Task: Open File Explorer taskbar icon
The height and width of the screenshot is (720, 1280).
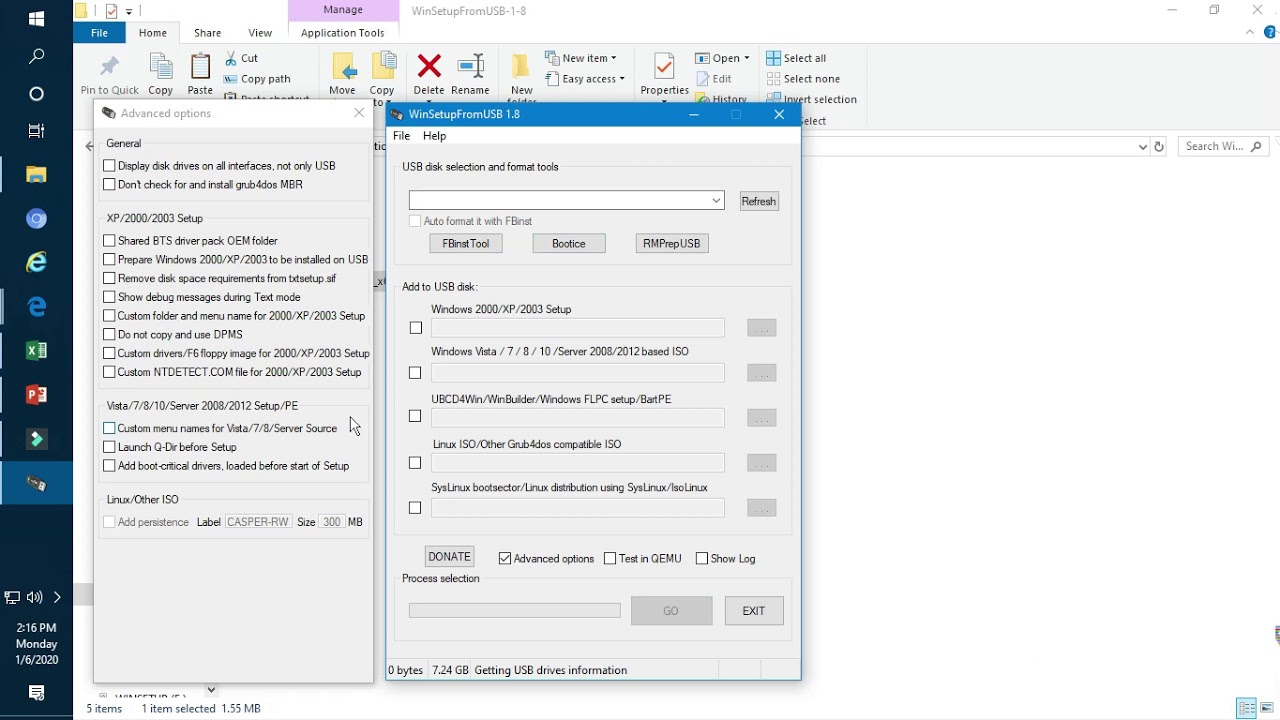Action: (36, 175)
